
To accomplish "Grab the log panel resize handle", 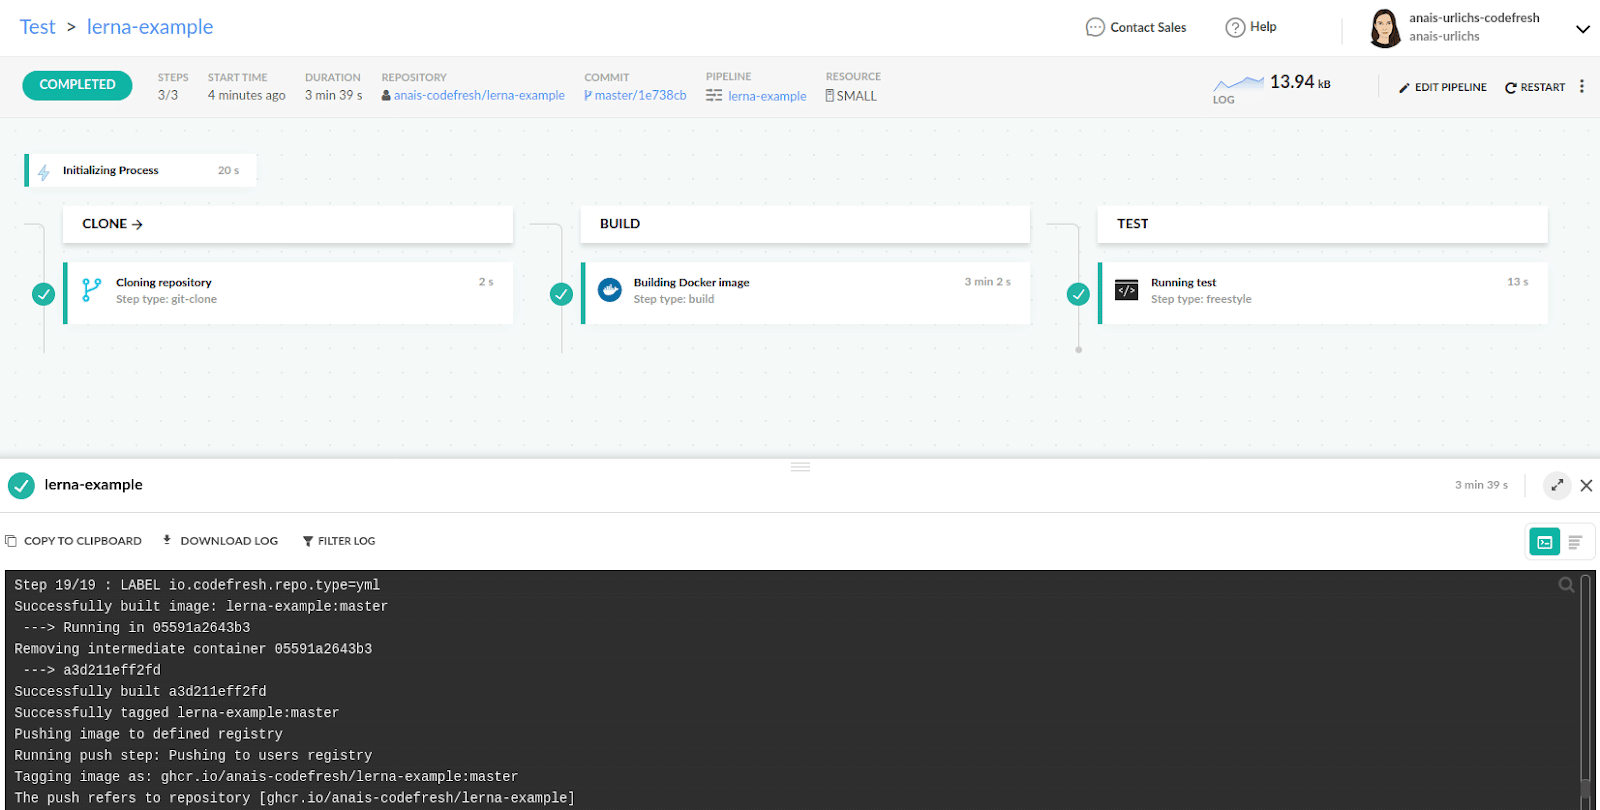I will 800,467.
